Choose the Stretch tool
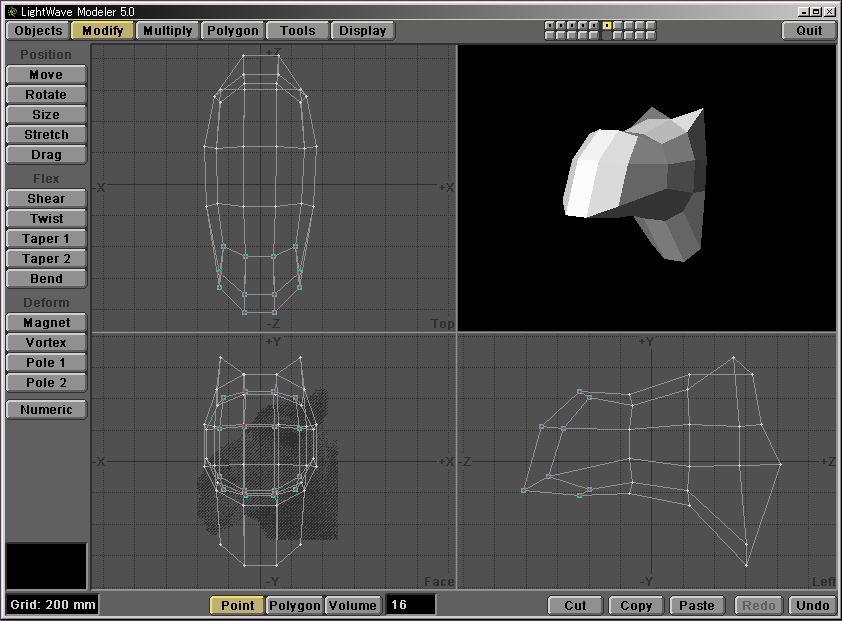This screenshot has width=842, height=621. [46, 134]
